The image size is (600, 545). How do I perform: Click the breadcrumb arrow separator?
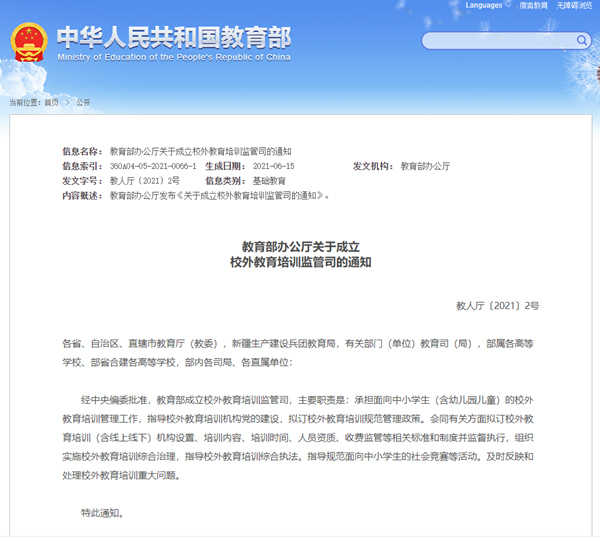click(x=67, y=102)
